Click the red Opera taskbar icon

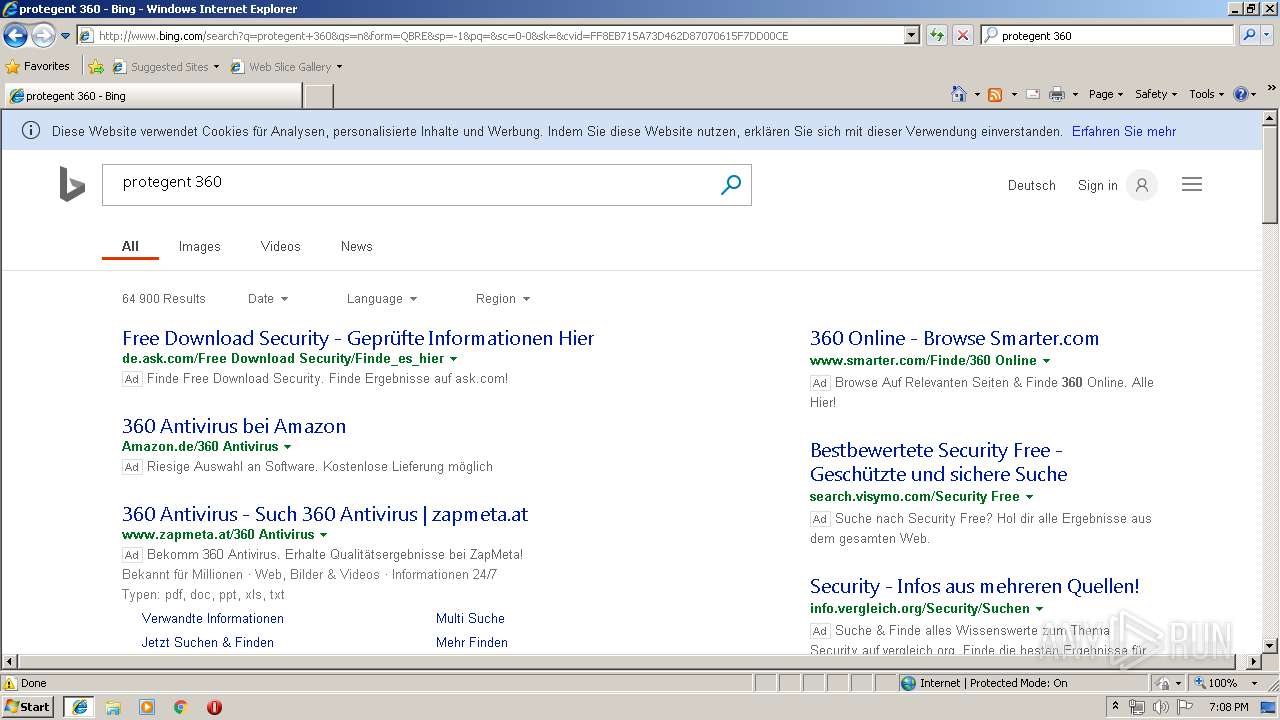click(214, 707)
